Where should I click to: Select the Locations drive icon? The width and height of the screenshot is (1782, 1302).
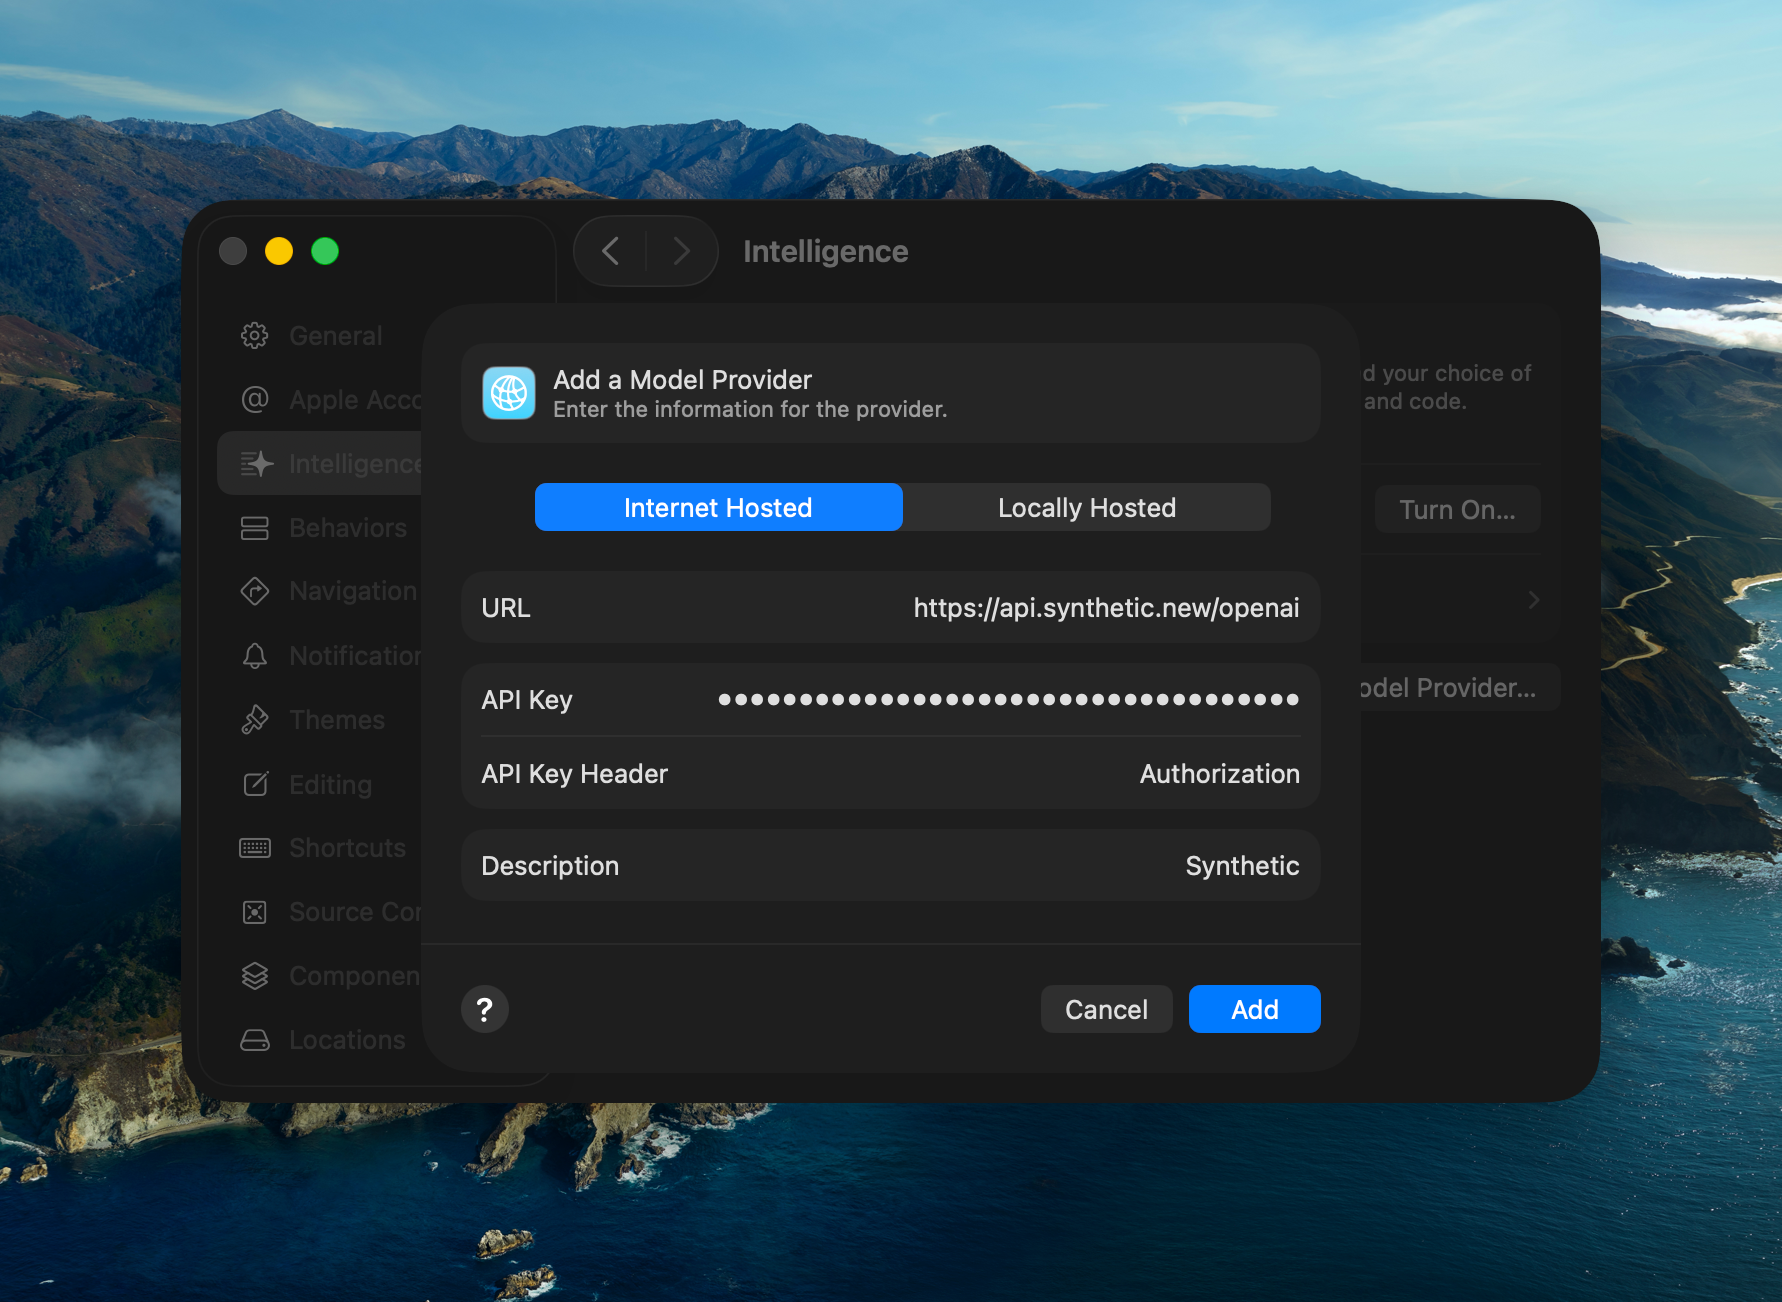pyautogui.click(x=254, y=1040)
